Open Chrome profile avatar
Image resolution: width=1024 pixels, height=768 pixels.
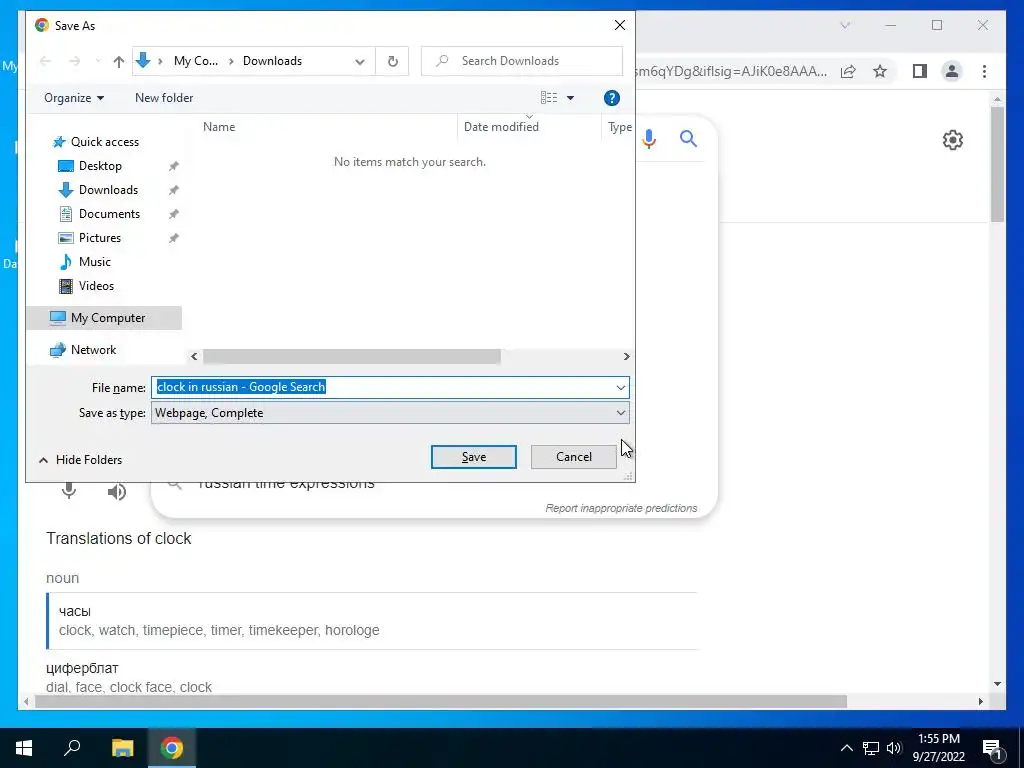[952, 71]
